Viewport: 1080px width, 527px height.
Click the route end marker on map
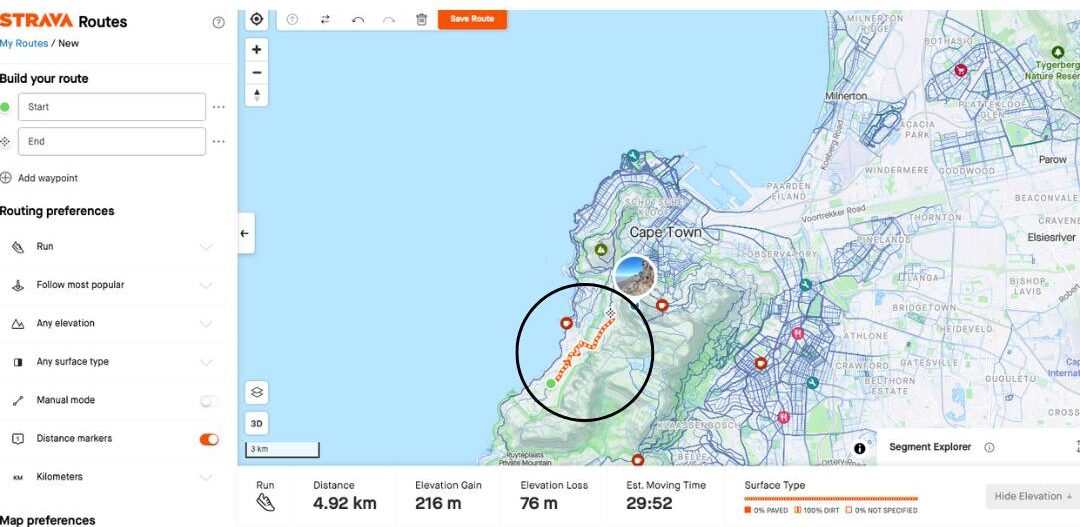610,313
